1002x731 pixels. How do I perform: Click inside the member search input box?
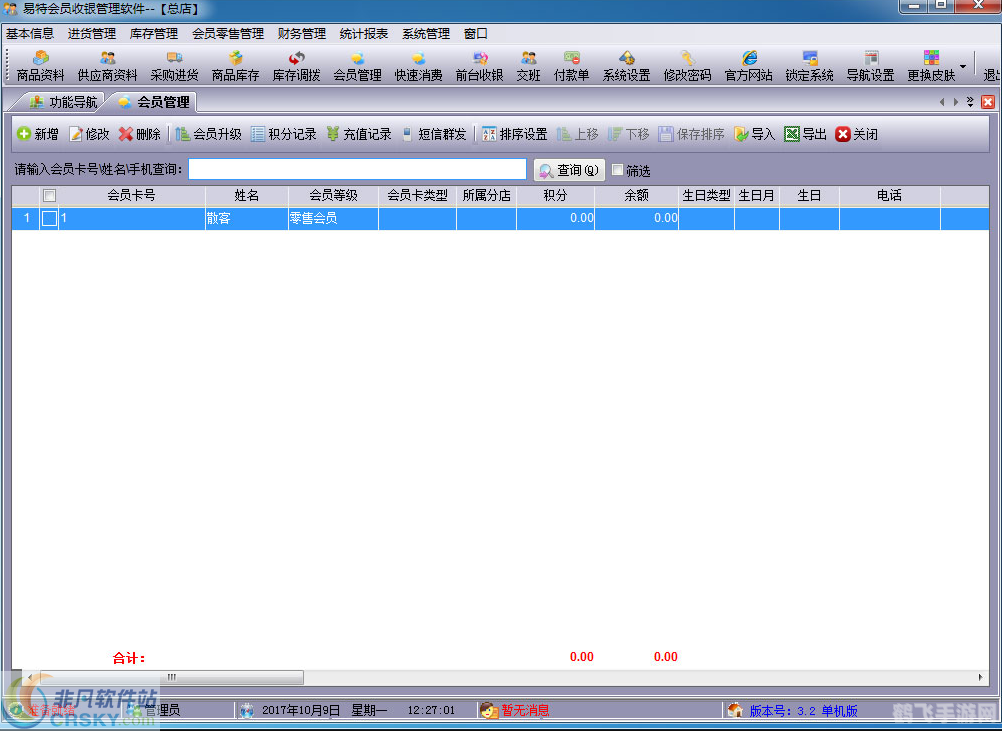357,168
